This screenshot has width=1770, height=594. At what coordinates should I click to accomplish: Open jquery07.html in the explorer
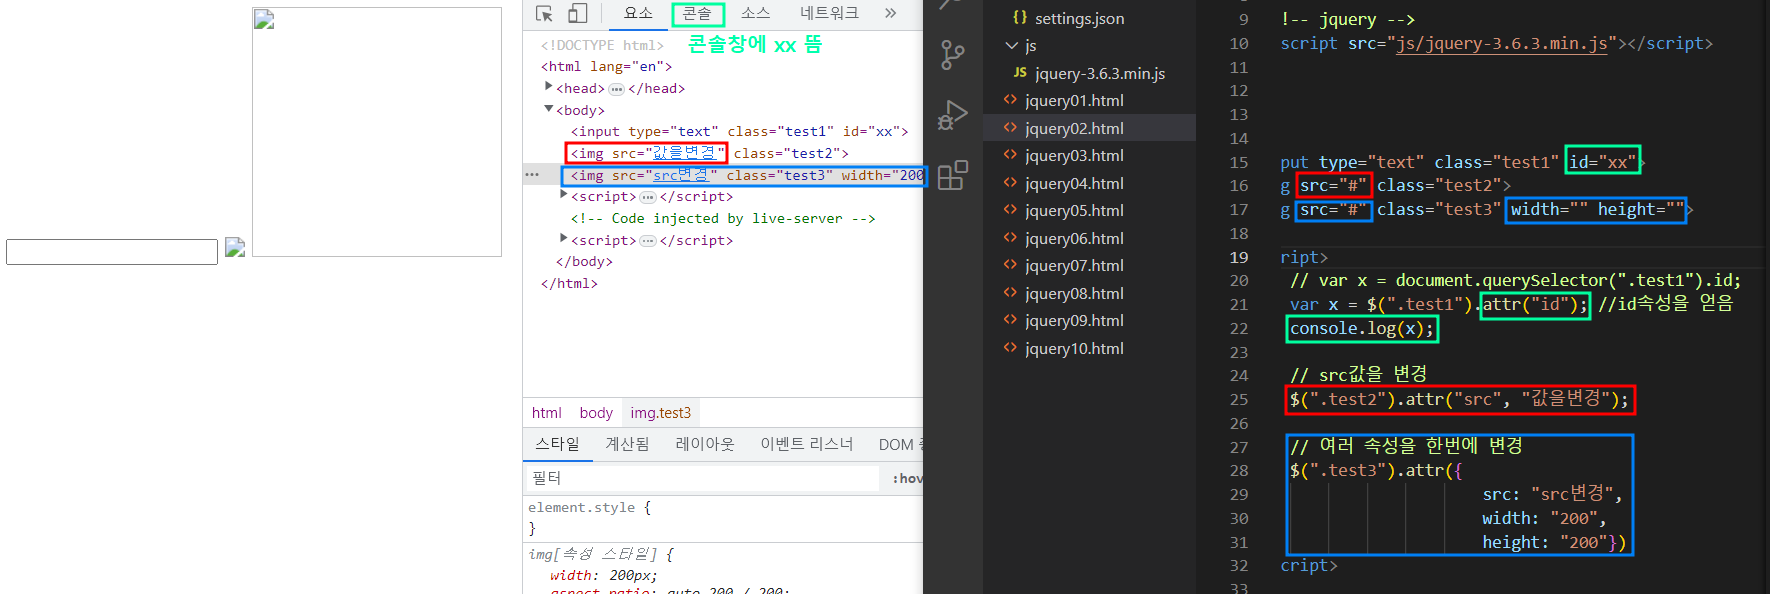[x=1074, y=266]
